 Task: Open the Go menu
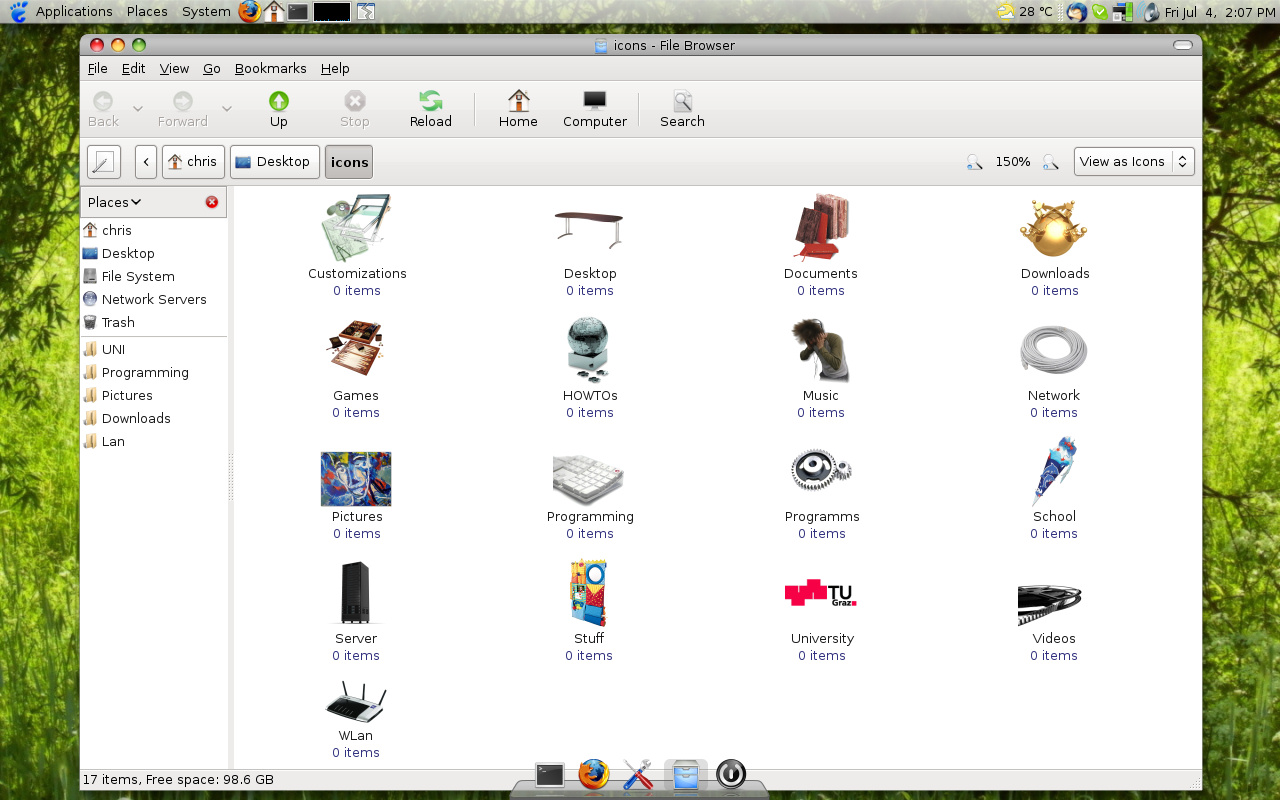pos(212,68)
